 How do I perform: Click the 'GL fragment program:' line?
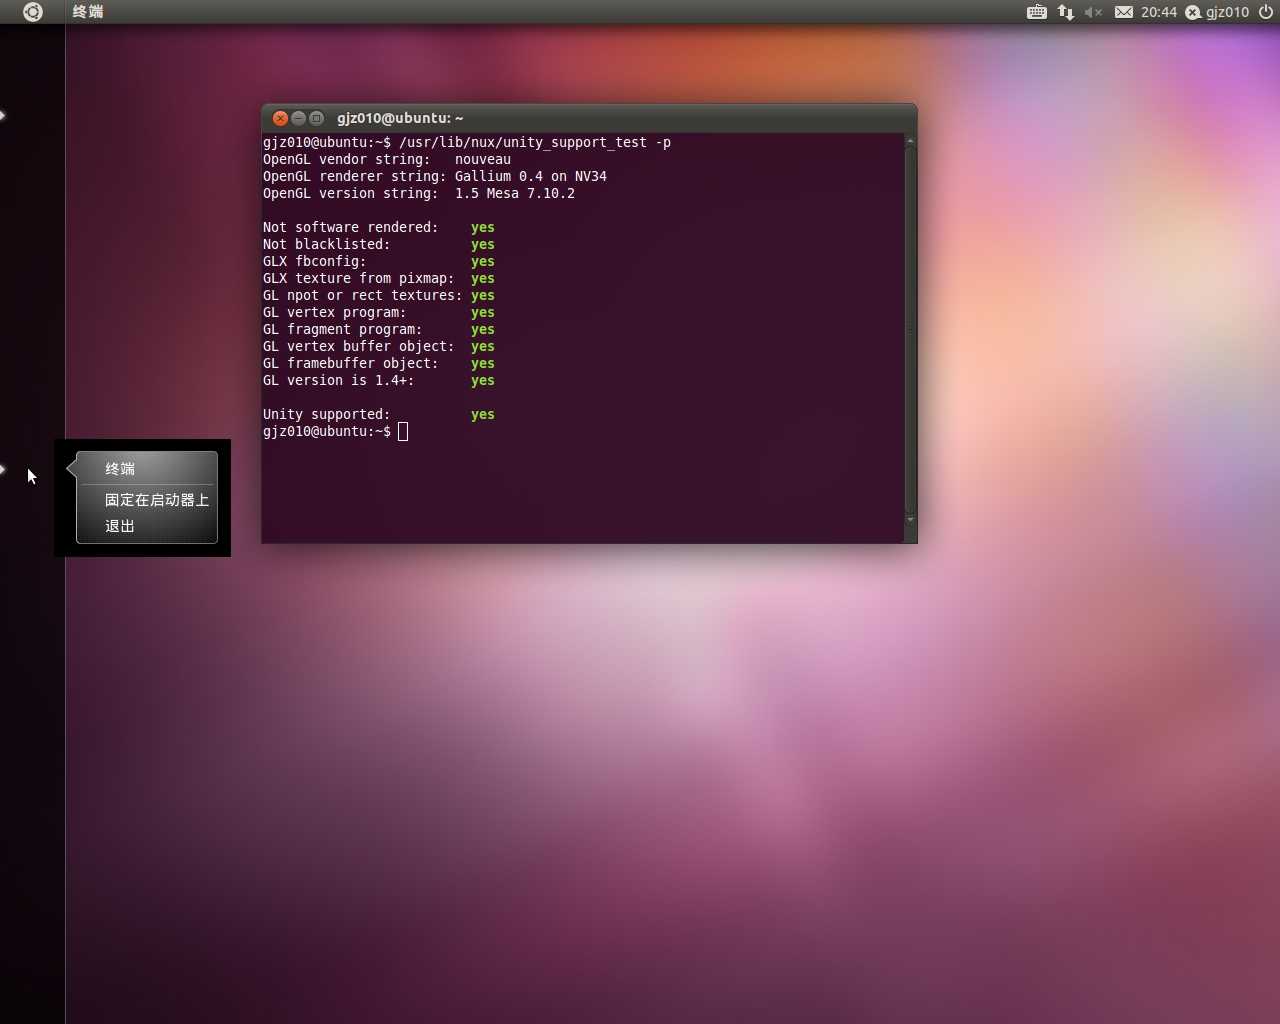(379, 330)
